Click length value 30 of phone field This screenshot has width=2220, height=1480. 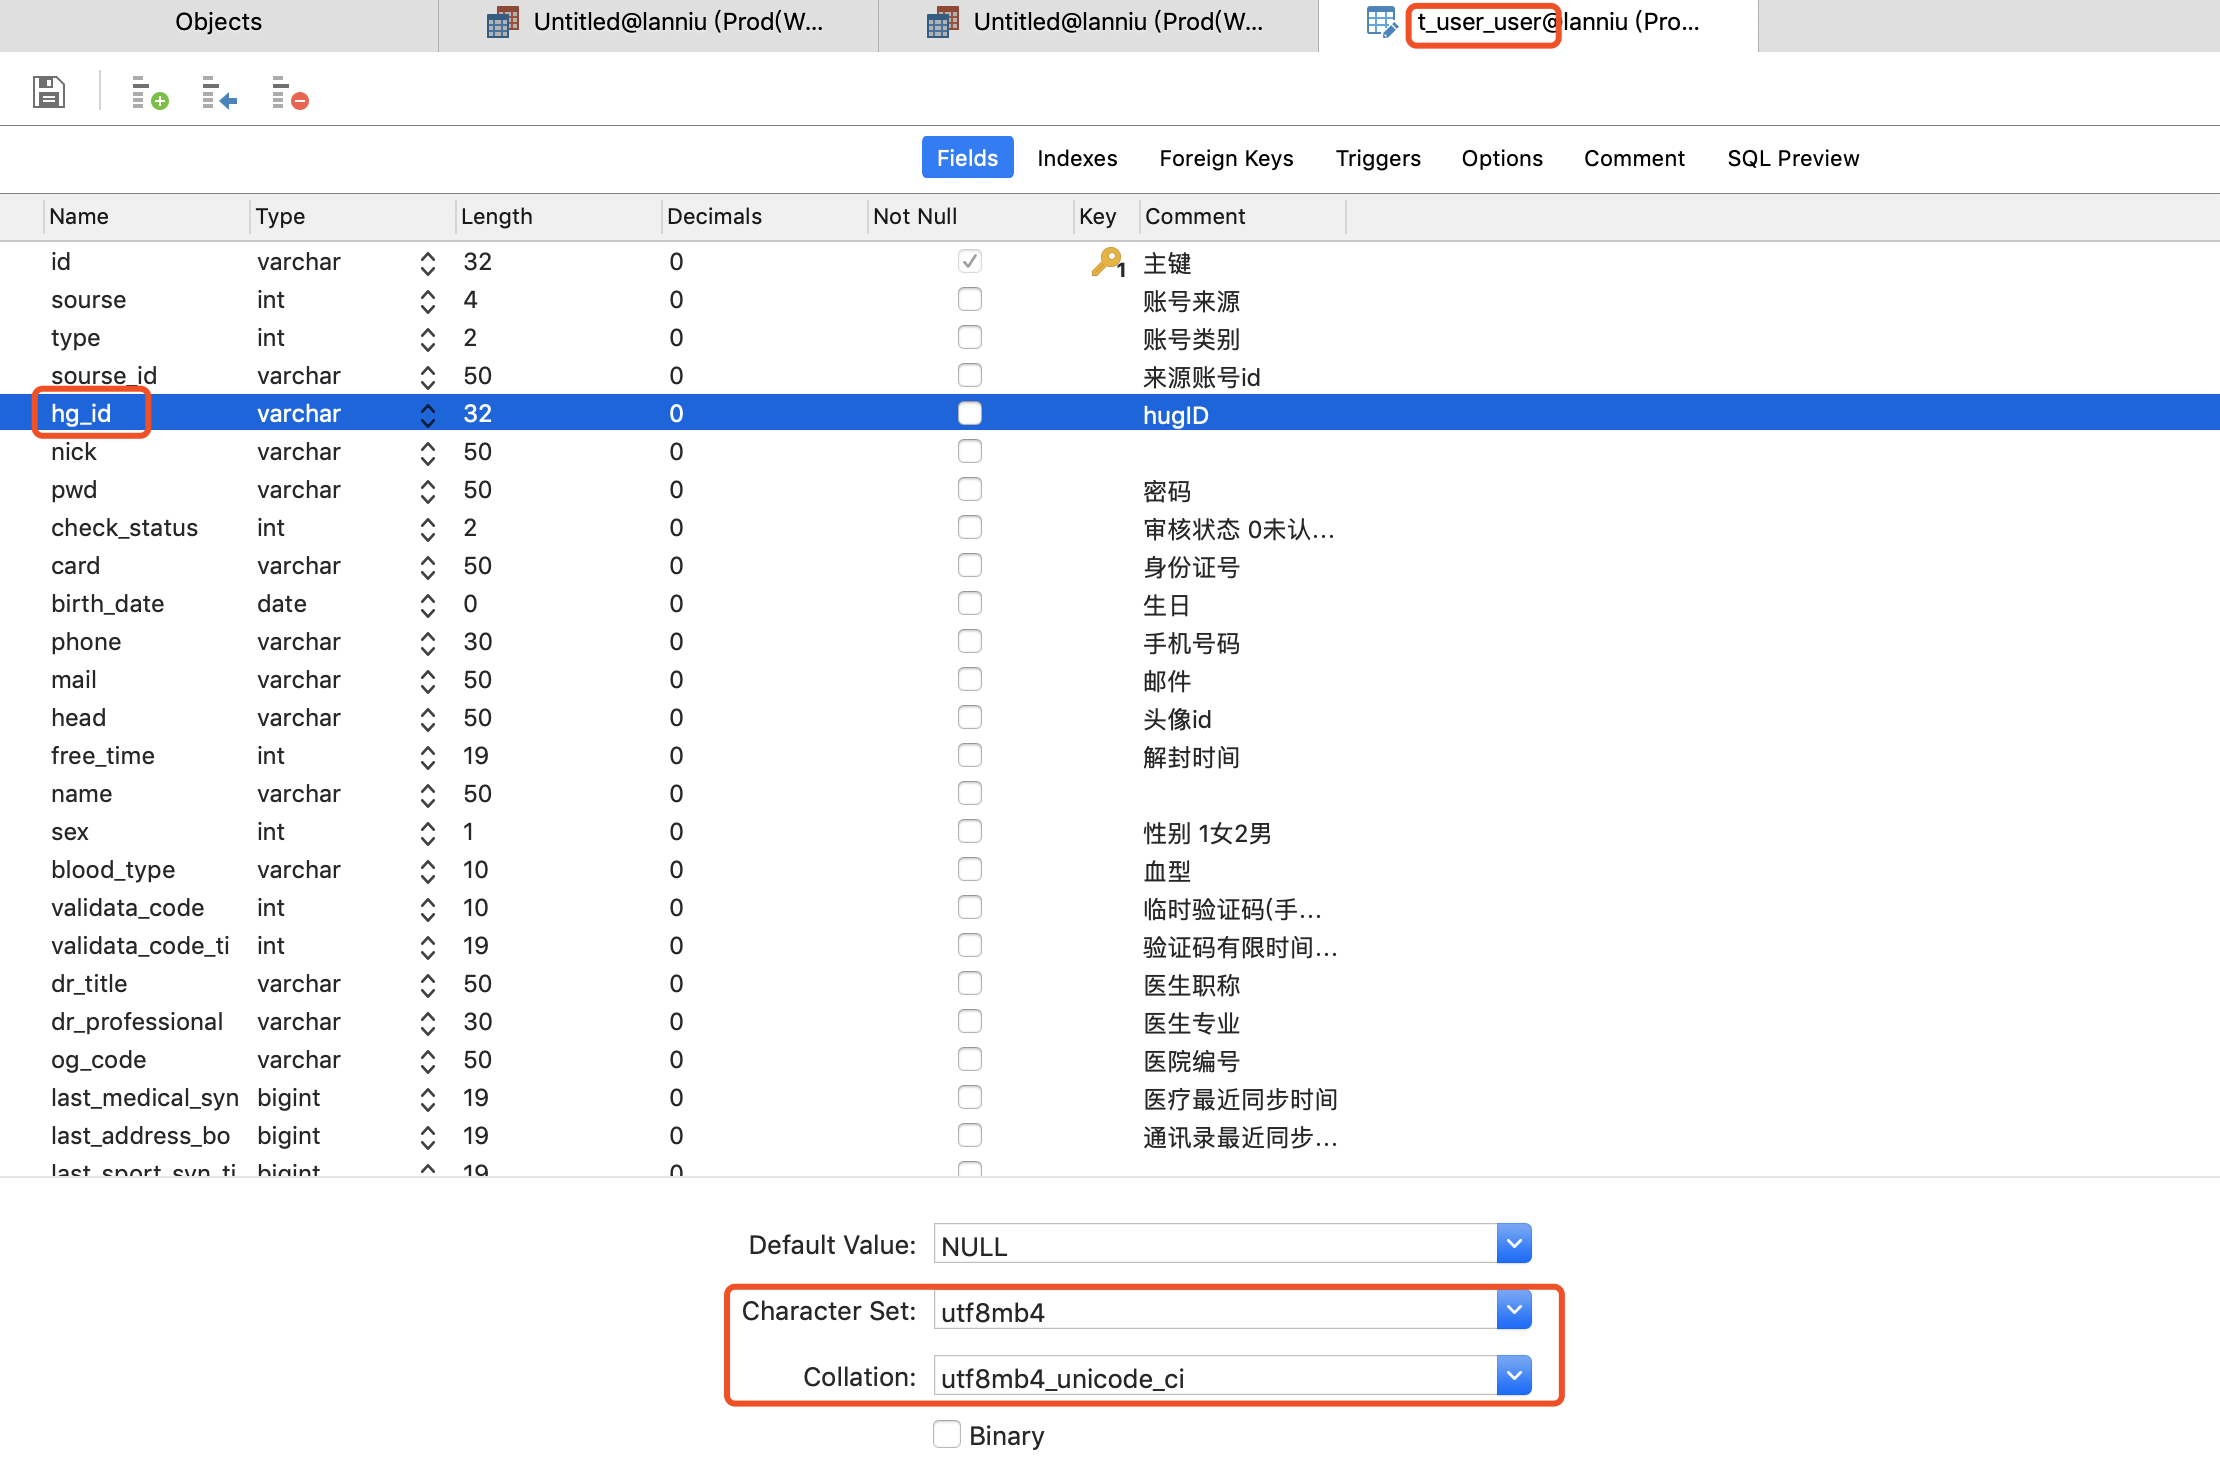[478, 642]
